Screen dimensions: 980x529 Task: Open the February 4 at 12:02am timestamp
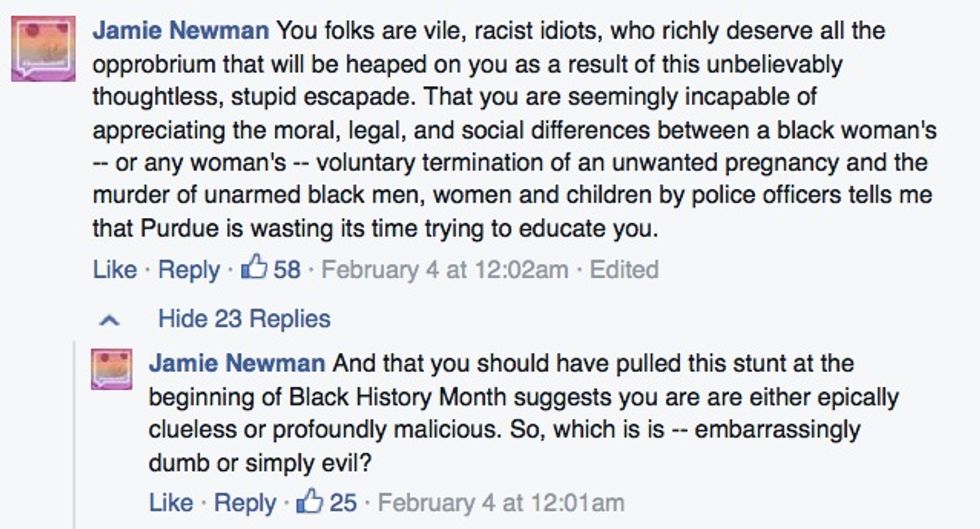(444, 269)
